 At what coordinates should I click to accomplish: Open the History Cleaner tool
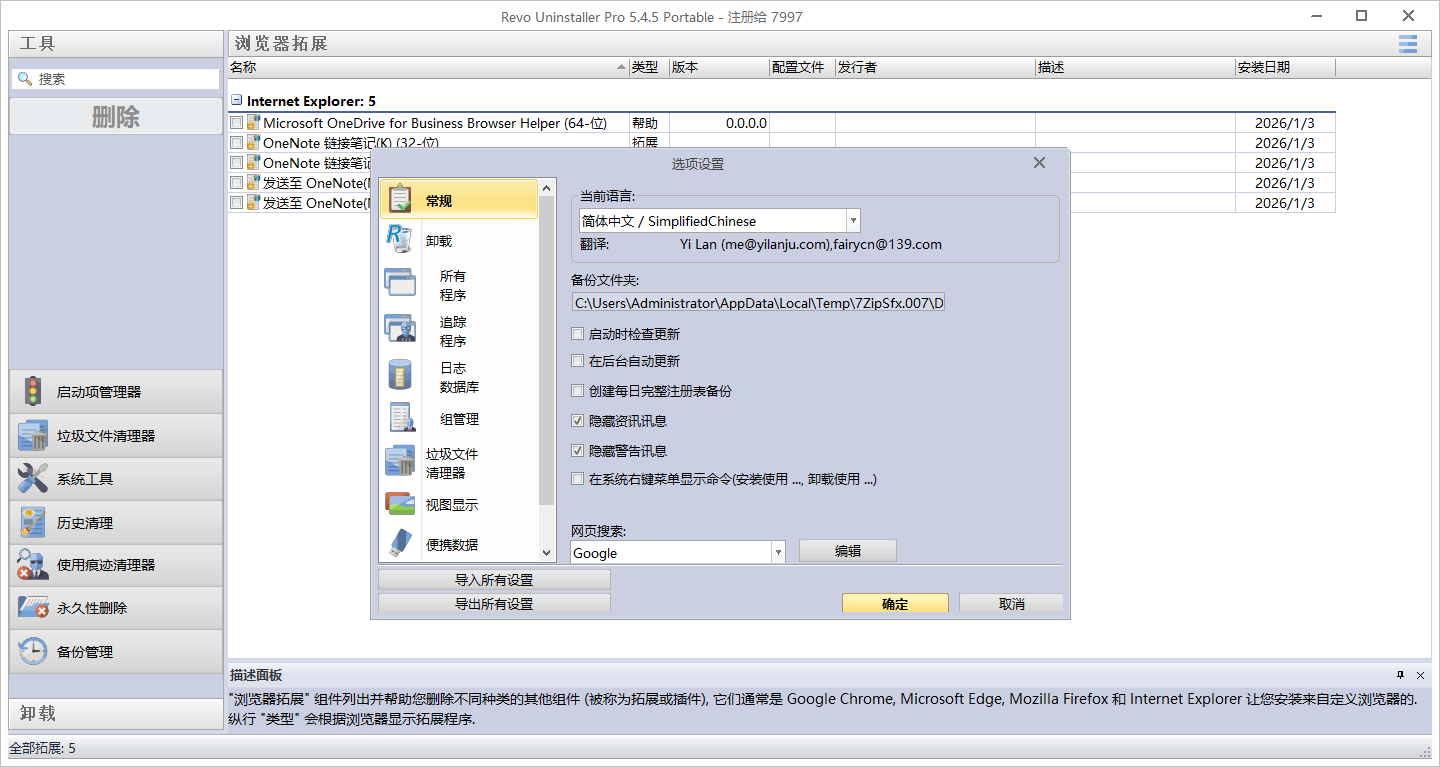click(x=100, y=521)
